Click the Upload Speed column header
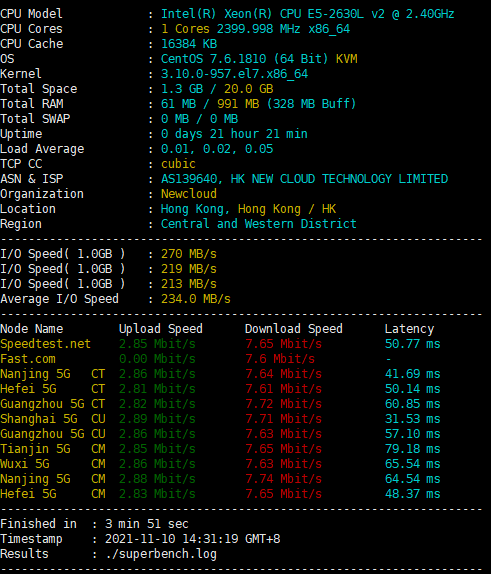 click(x=161, y=329)
